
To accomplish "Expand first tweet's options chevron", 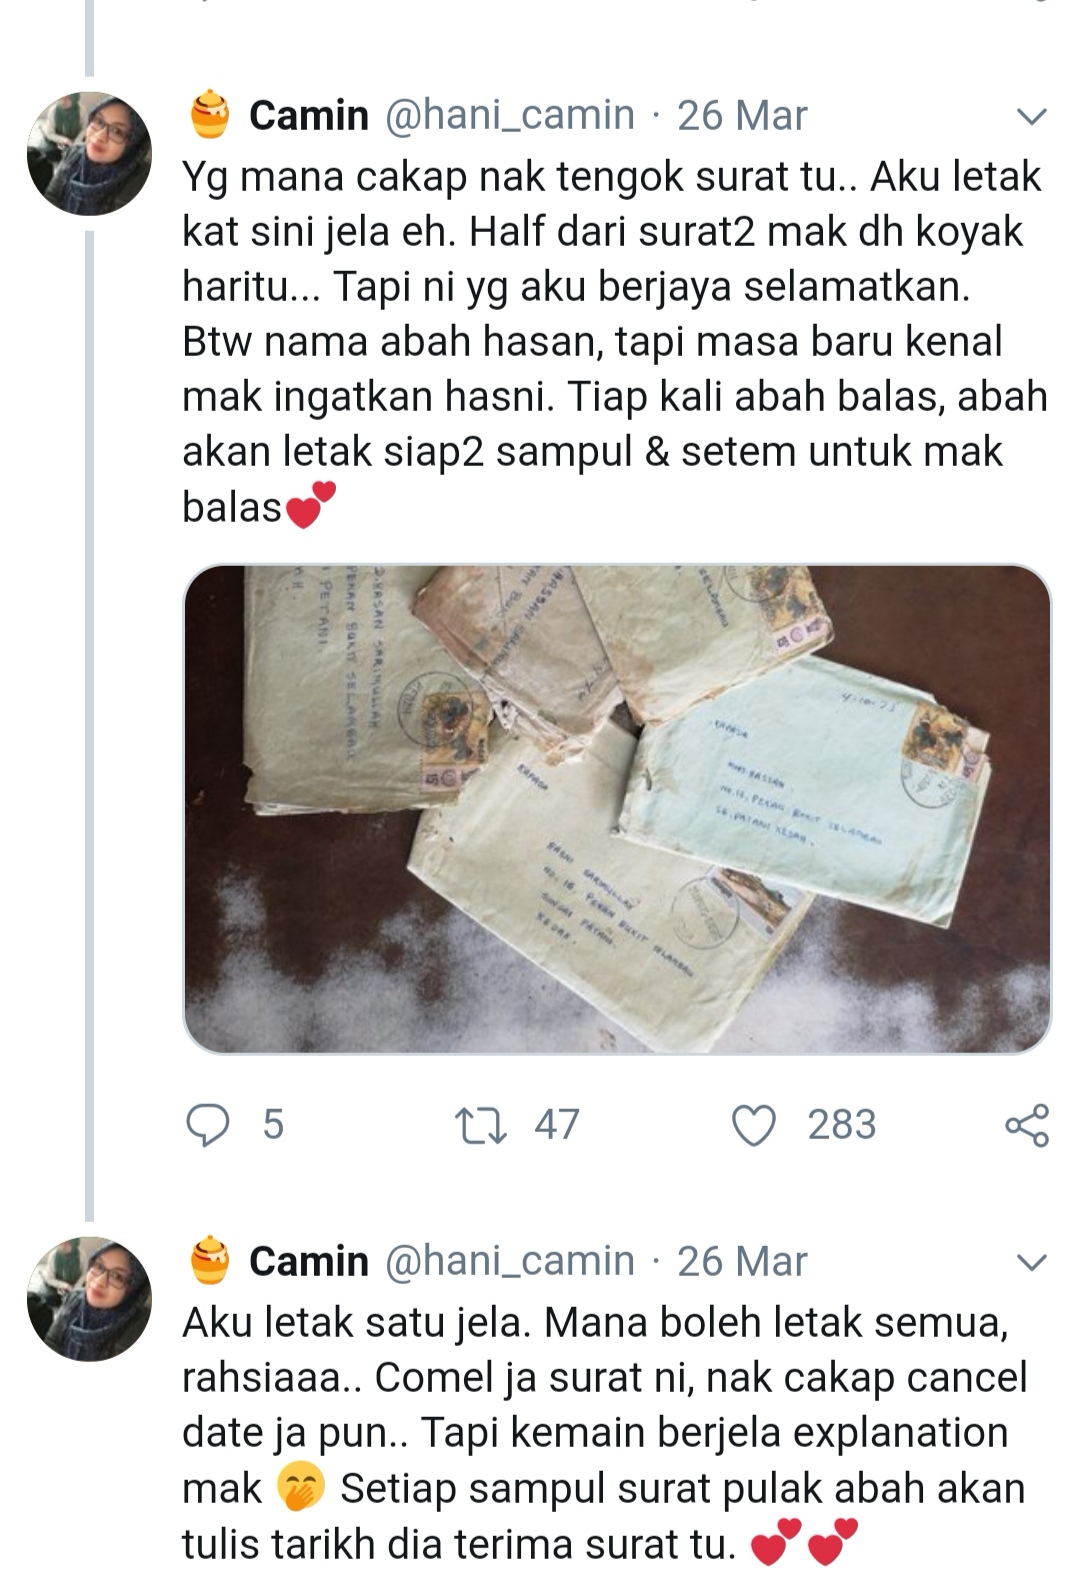I will [x=1031, y=116].
